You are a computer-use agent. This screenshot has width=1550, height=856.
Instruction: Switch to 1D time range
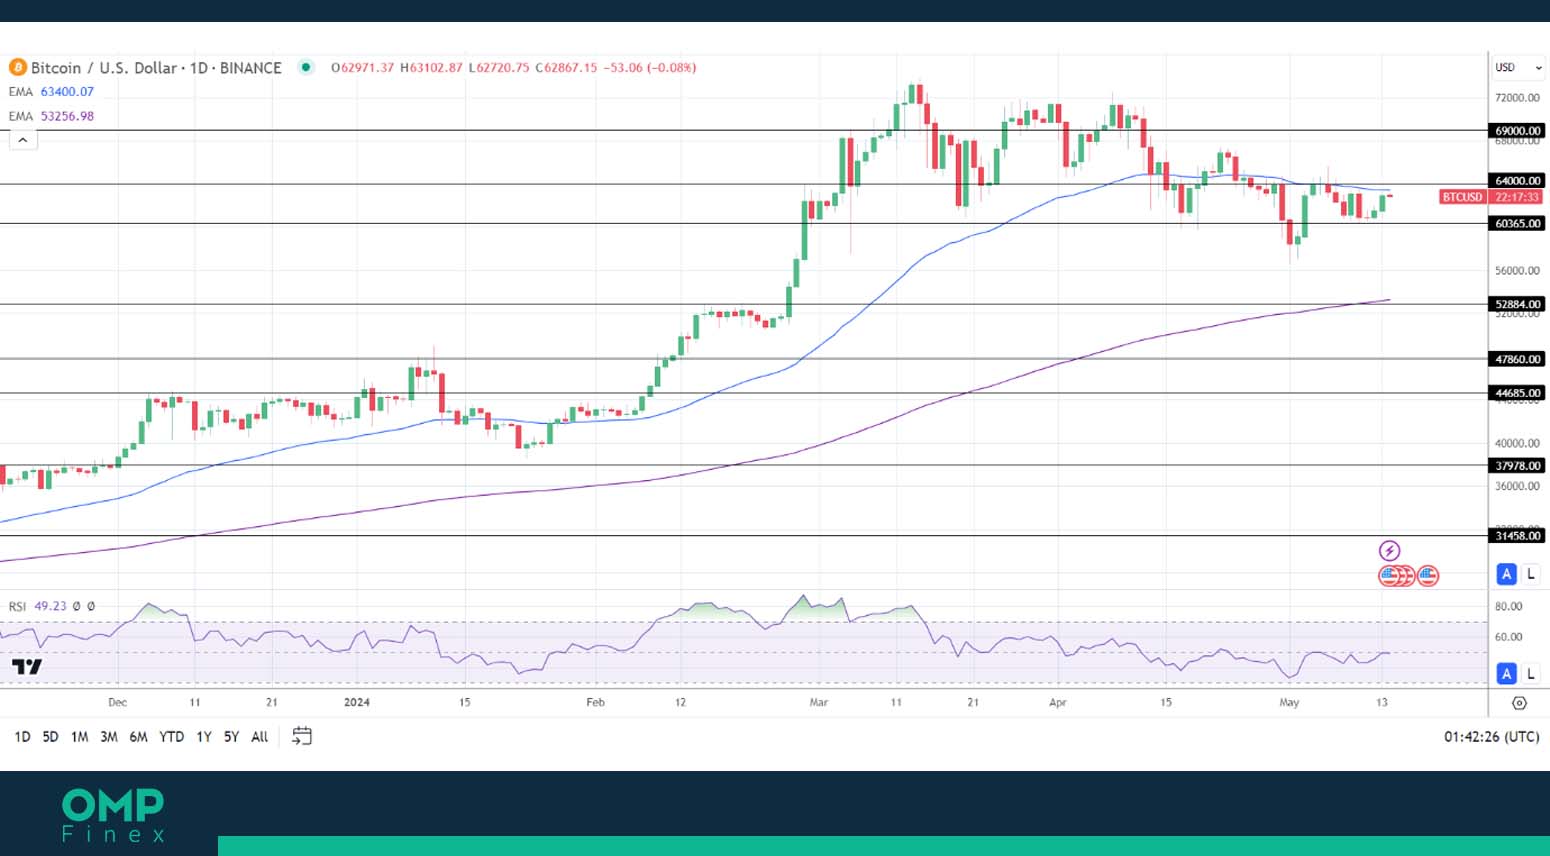pos(22,737)
